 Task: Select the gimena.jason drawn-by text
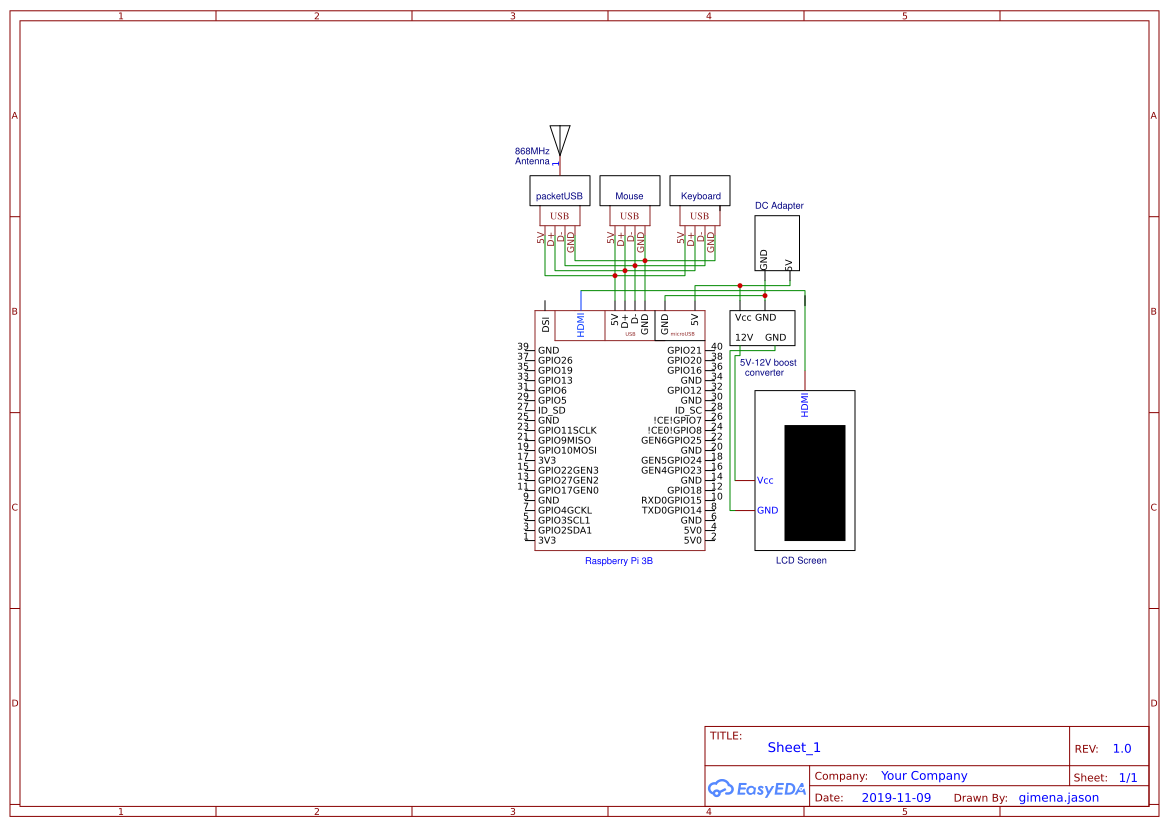1058,797
